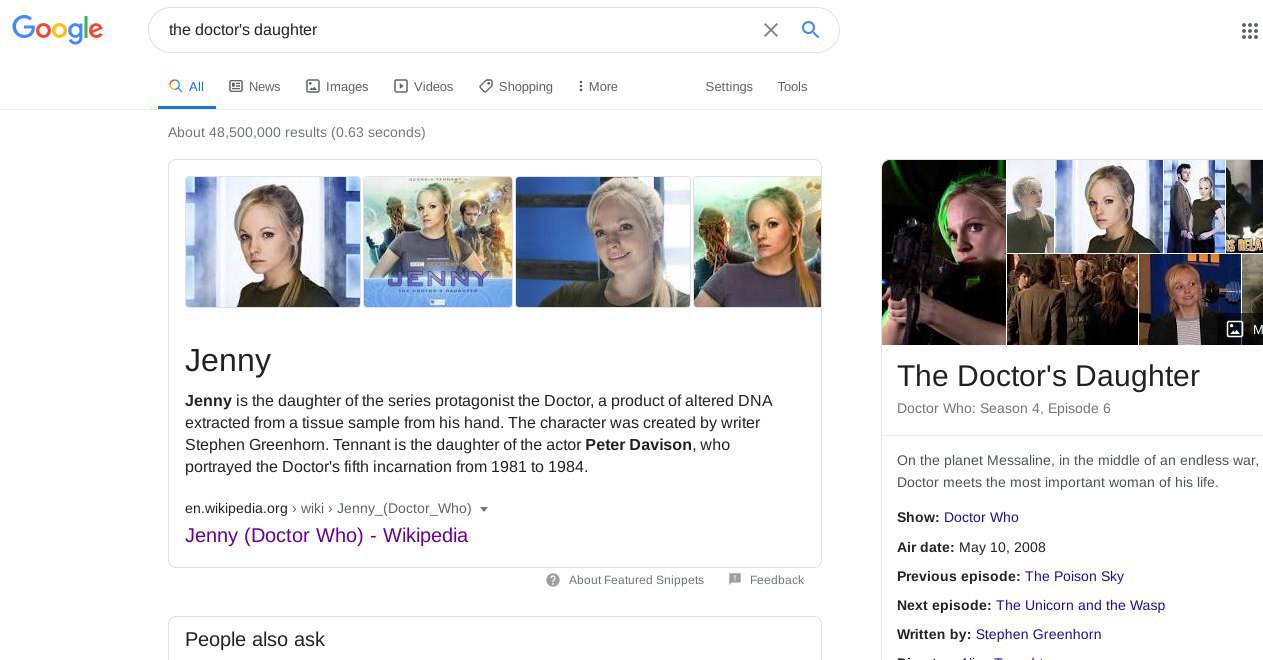Open the Google apps grid
1263x660 pixels.
1249,31
